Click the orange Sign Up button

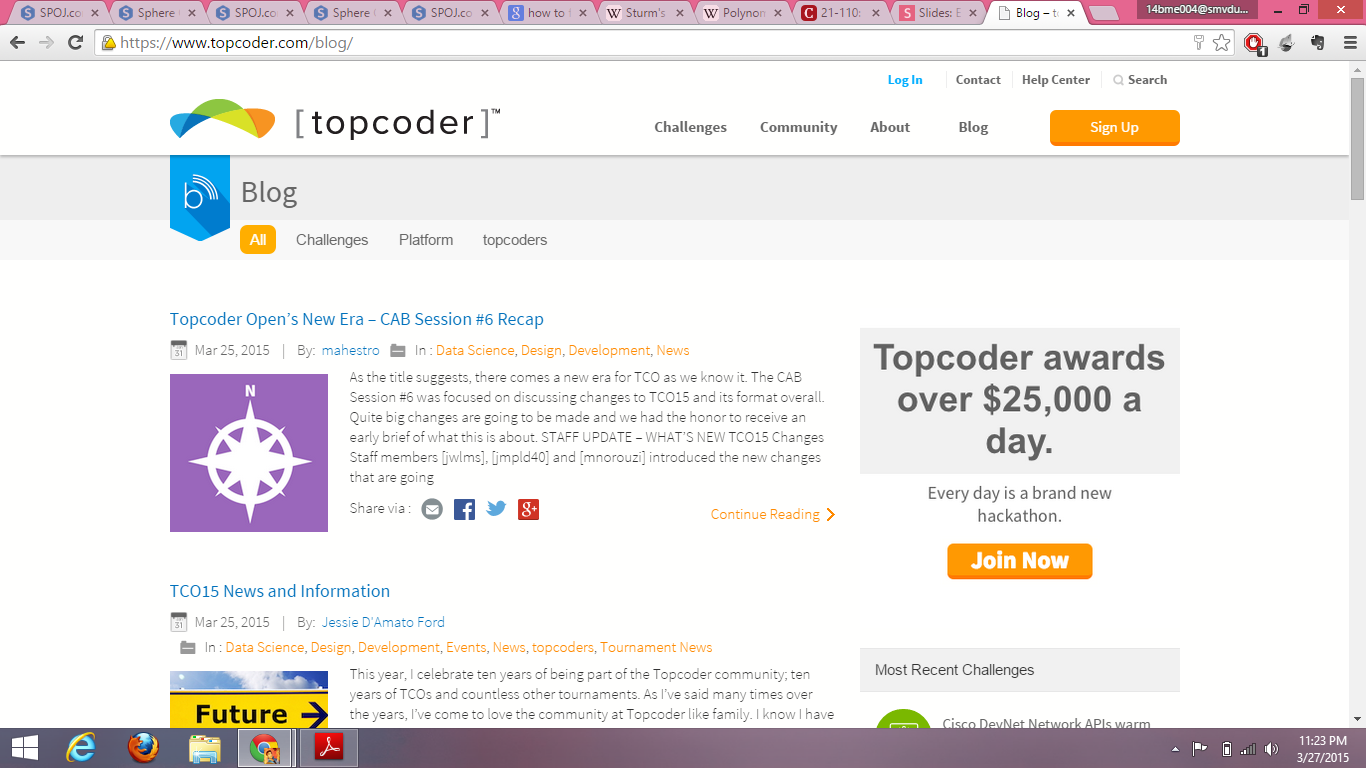[1114, 128]
